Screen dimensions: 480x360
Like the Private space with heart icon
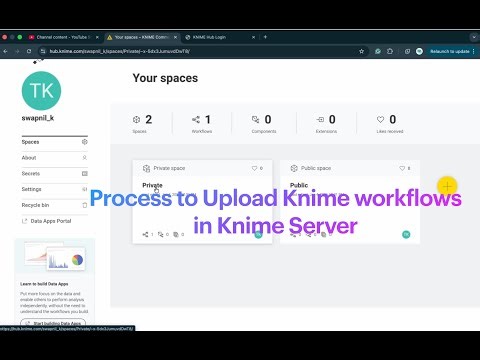click(254, 168)
